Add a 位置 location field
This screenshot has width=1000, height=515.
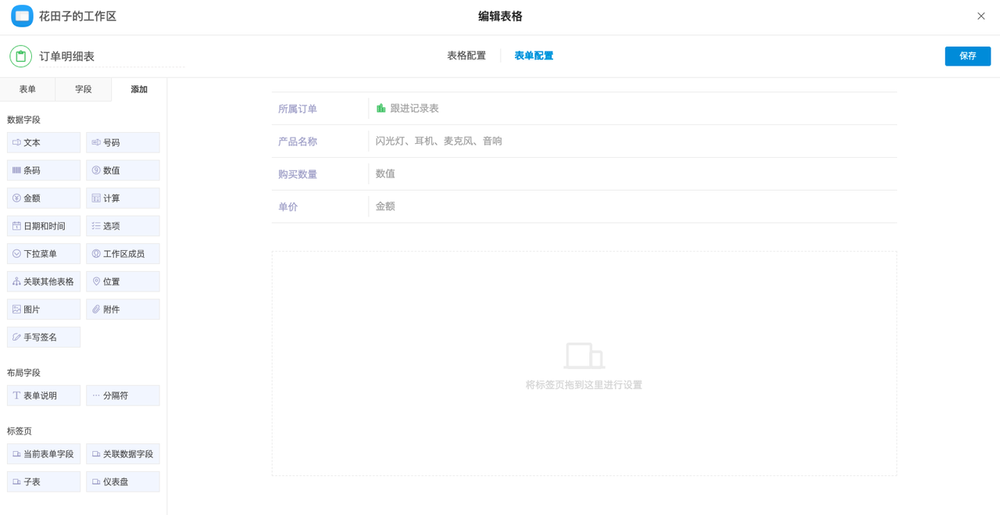tap(122, 282)
